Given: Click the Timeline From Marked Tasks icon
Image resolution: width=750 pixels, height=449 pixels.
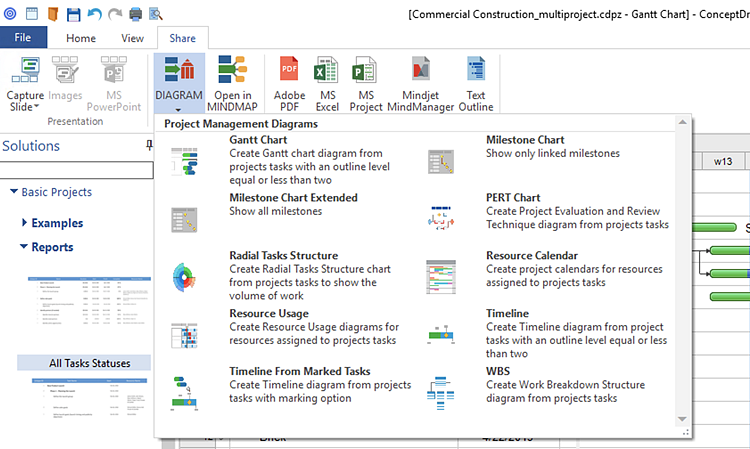Looking at the screenshot, I should click(185, 394).
